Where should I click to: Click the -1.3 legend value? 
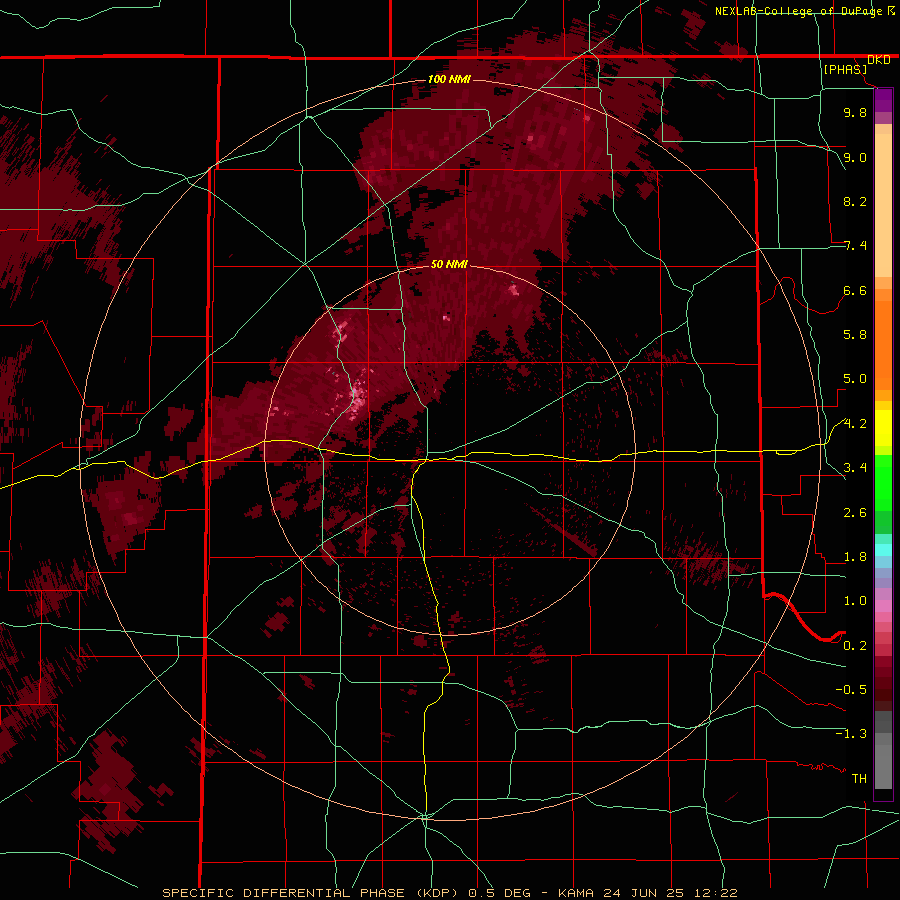pos(851,734)
